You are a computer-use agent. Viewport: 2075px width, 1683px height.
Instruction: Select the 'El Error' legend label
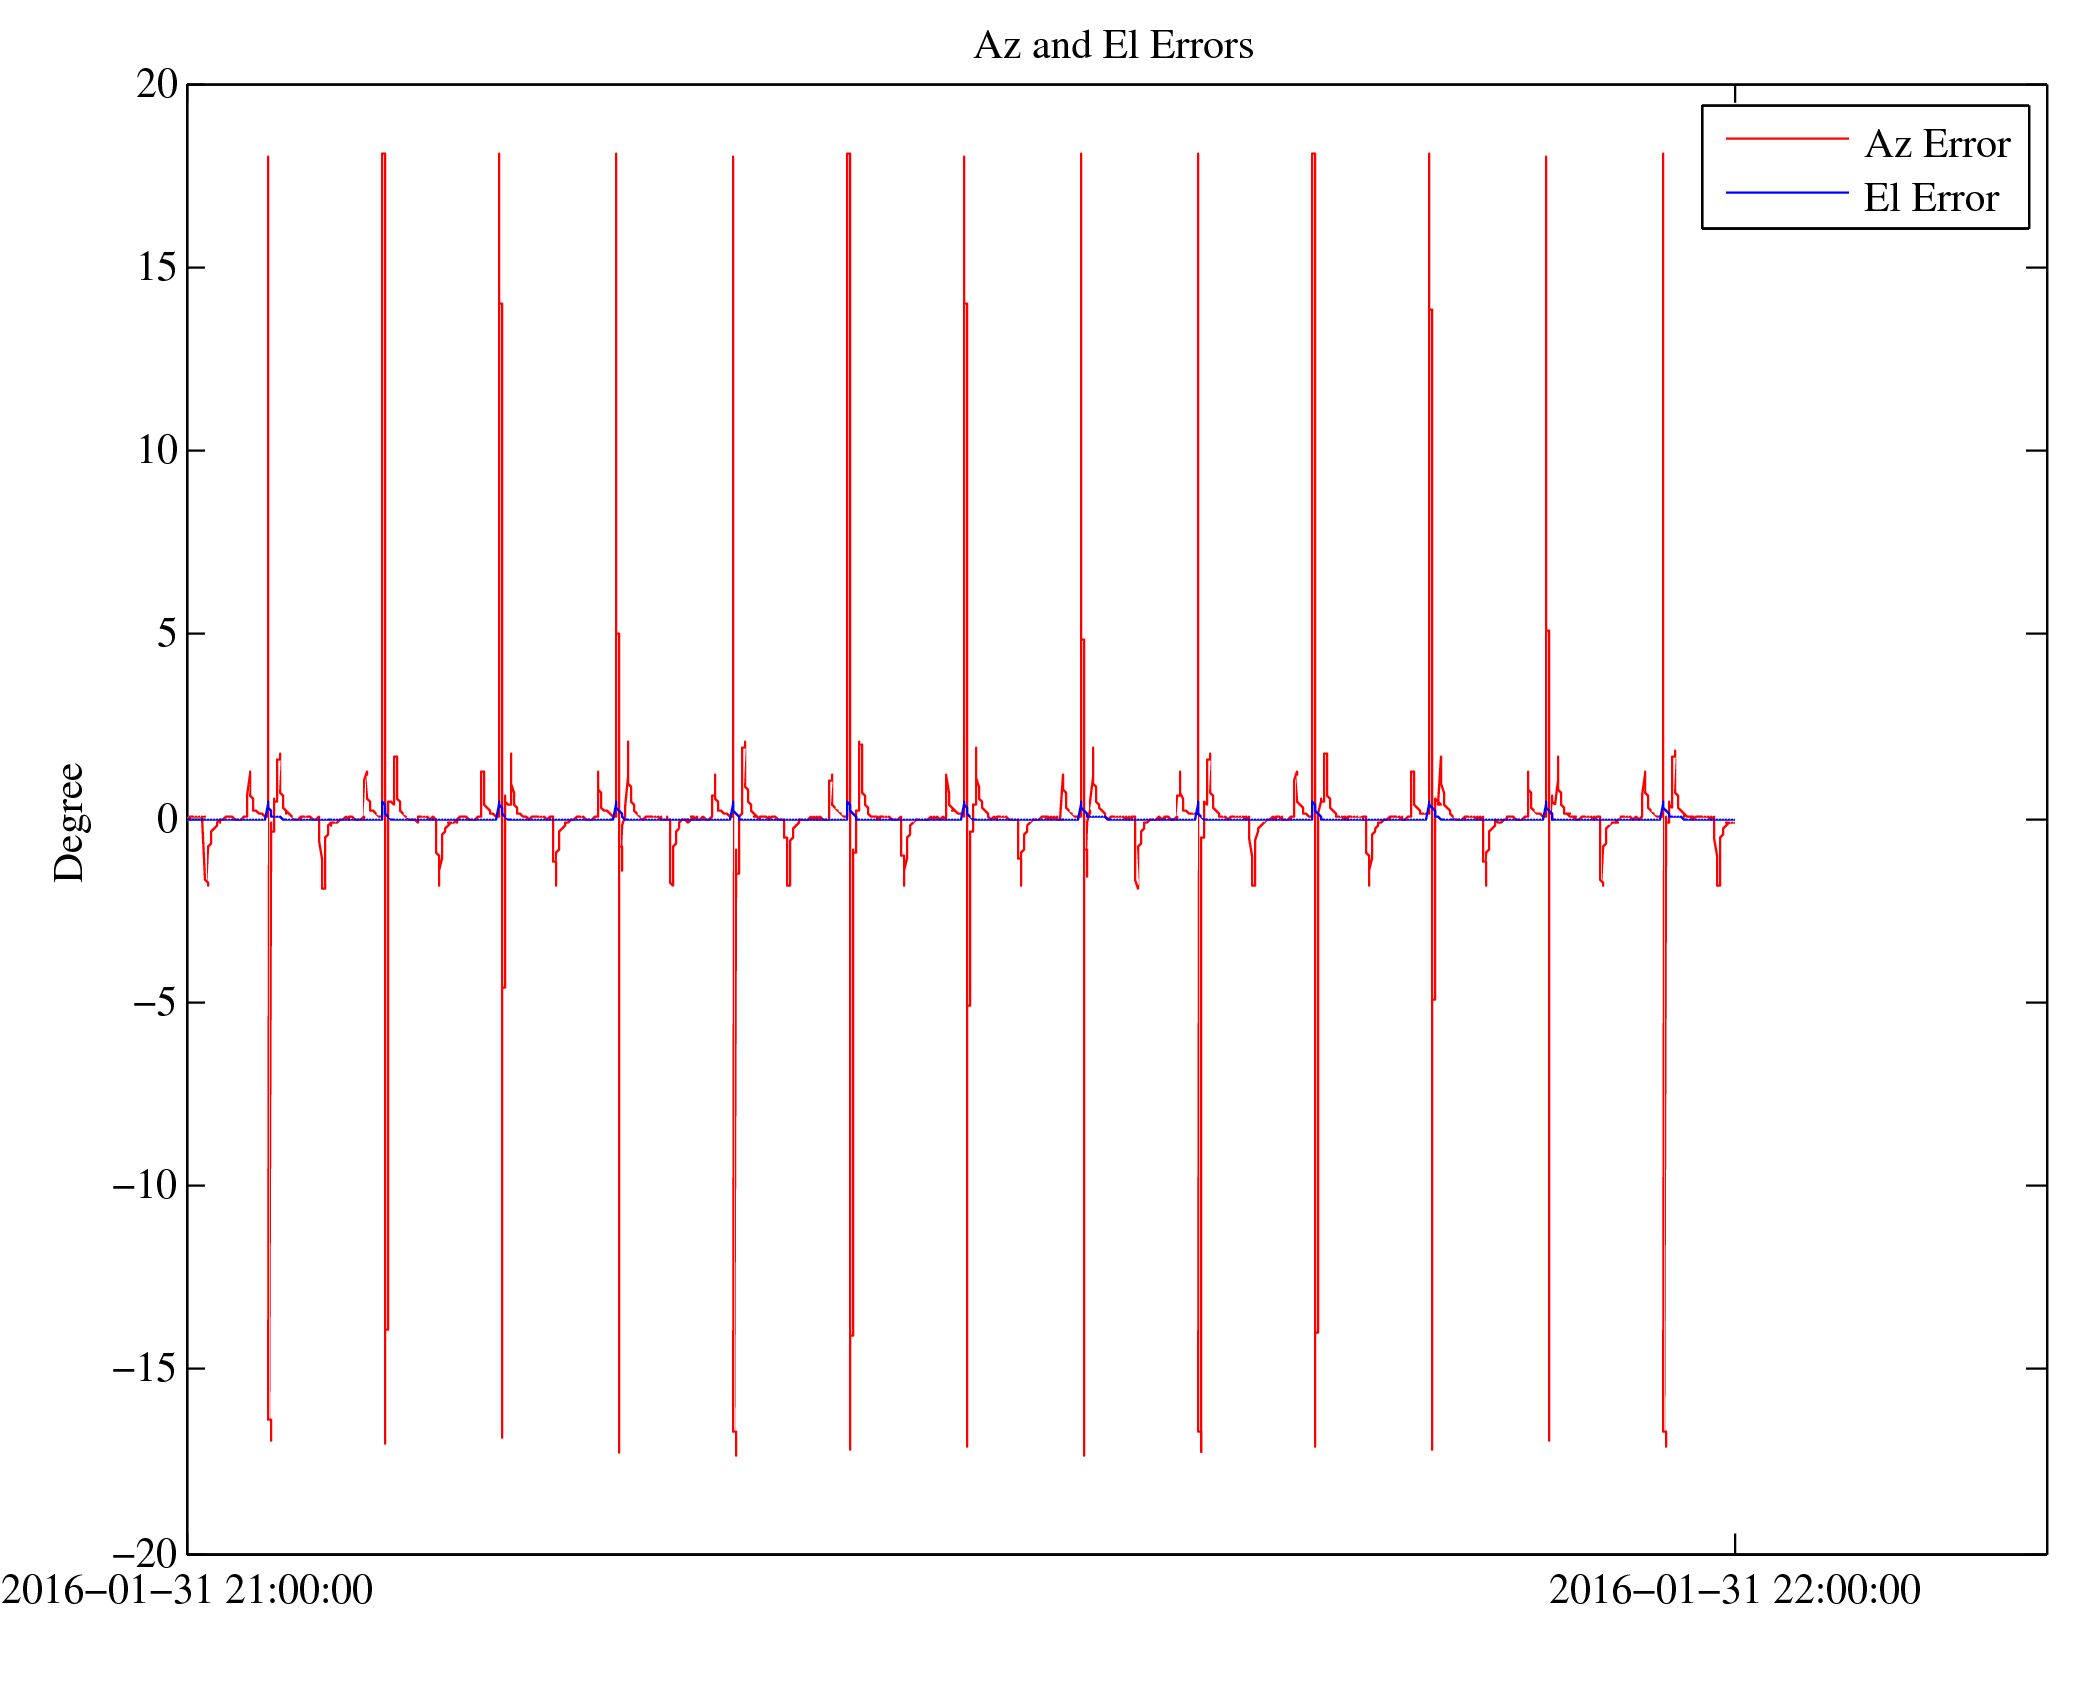1931,198
